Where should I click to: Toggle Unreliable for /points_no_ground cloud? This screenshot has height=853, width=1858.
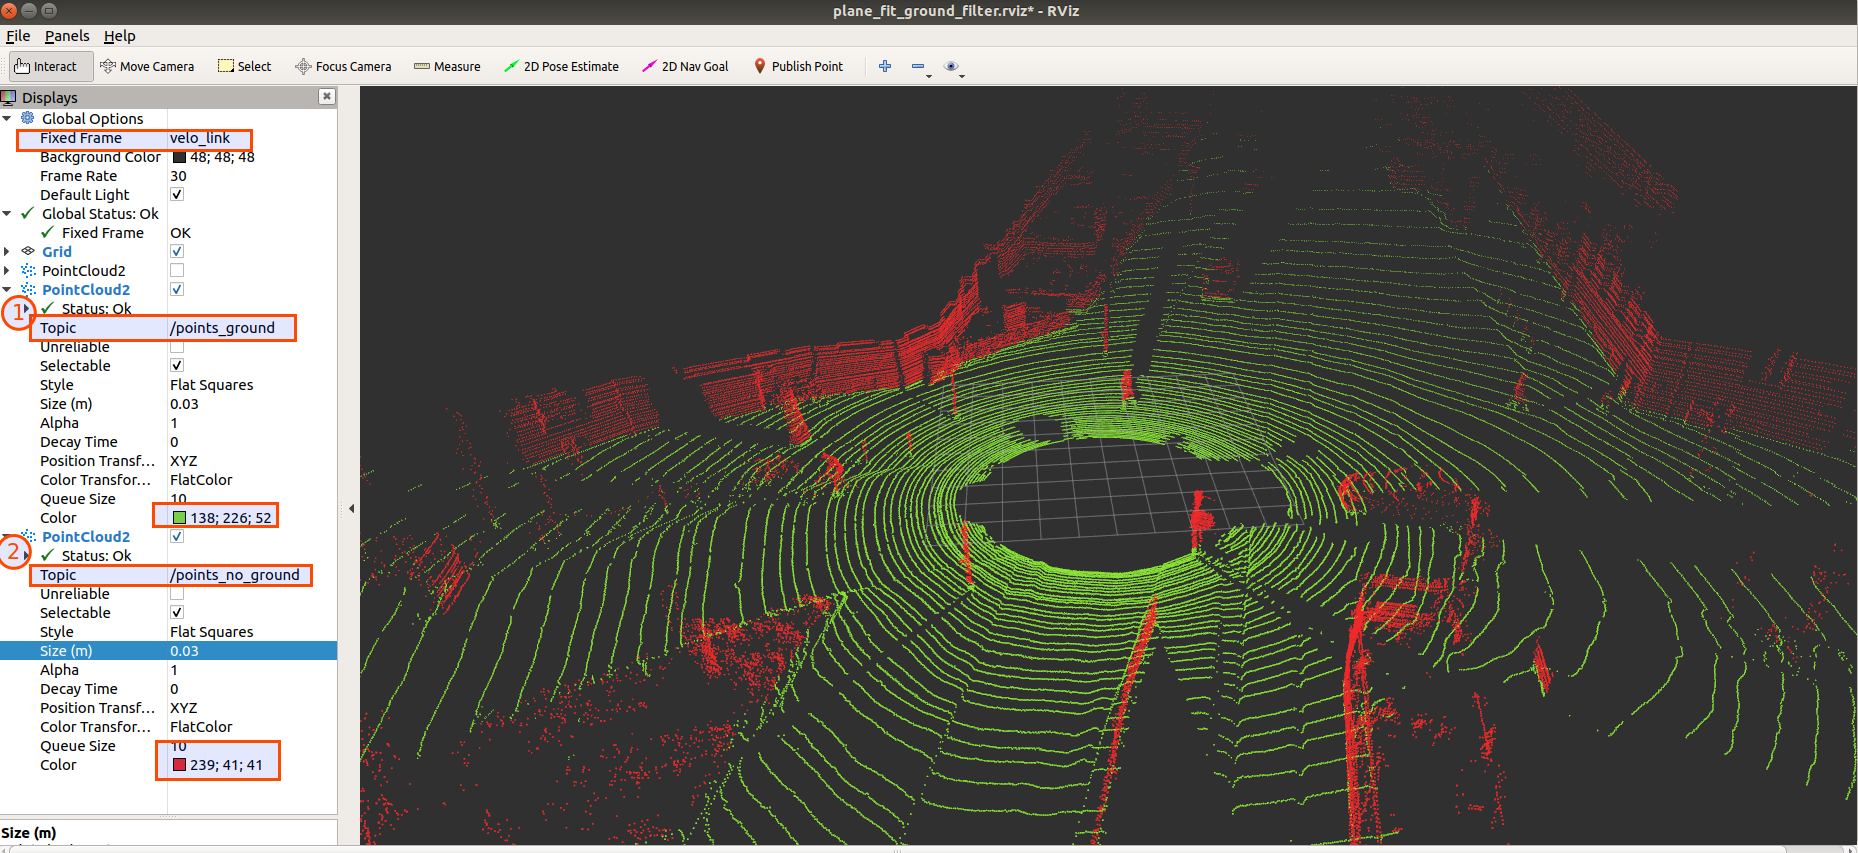click(x=177, y=593)
